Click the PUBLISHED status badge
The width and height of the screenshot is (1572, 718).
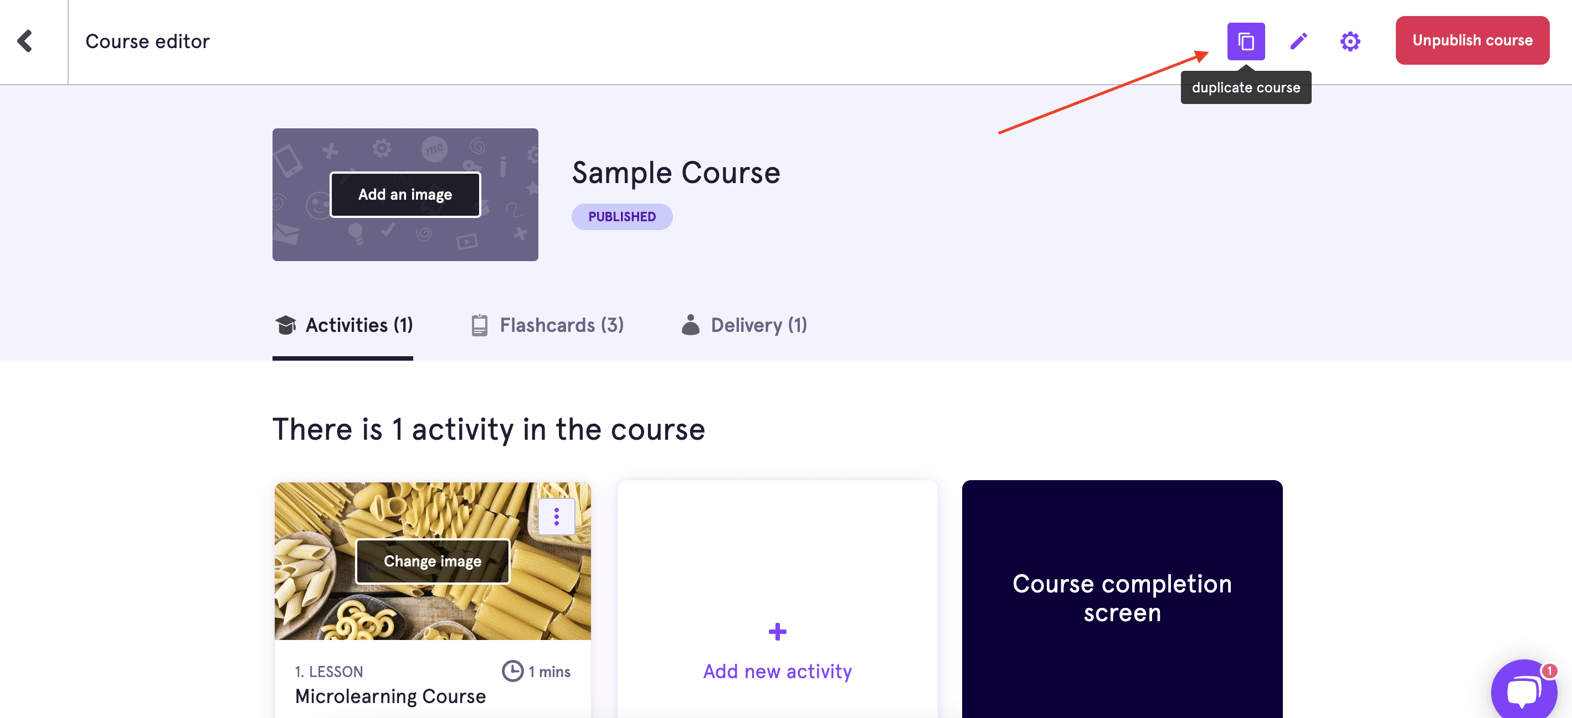coord(621,217)
